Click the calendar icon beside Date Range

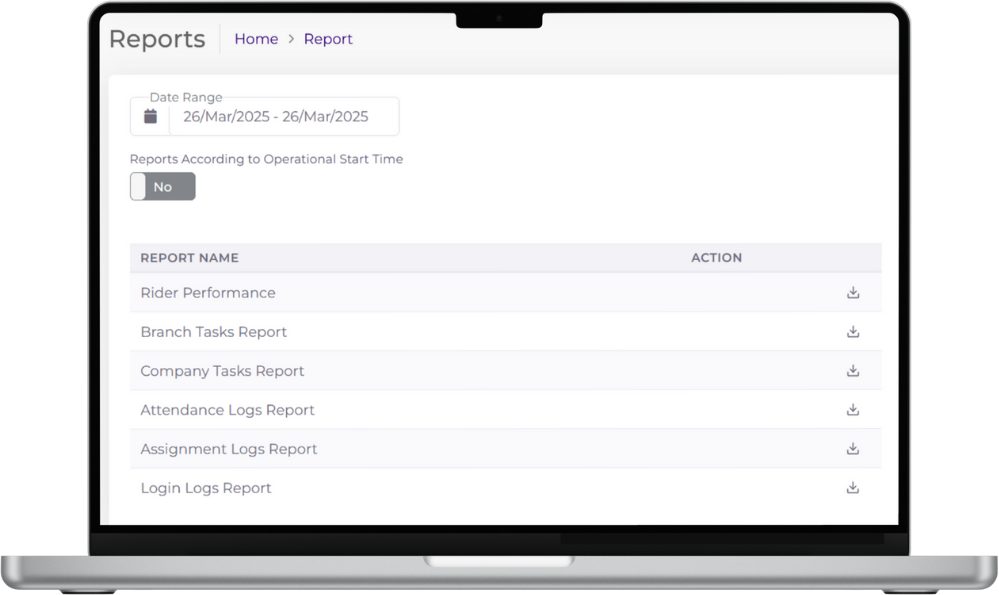(x=150, y=117)
